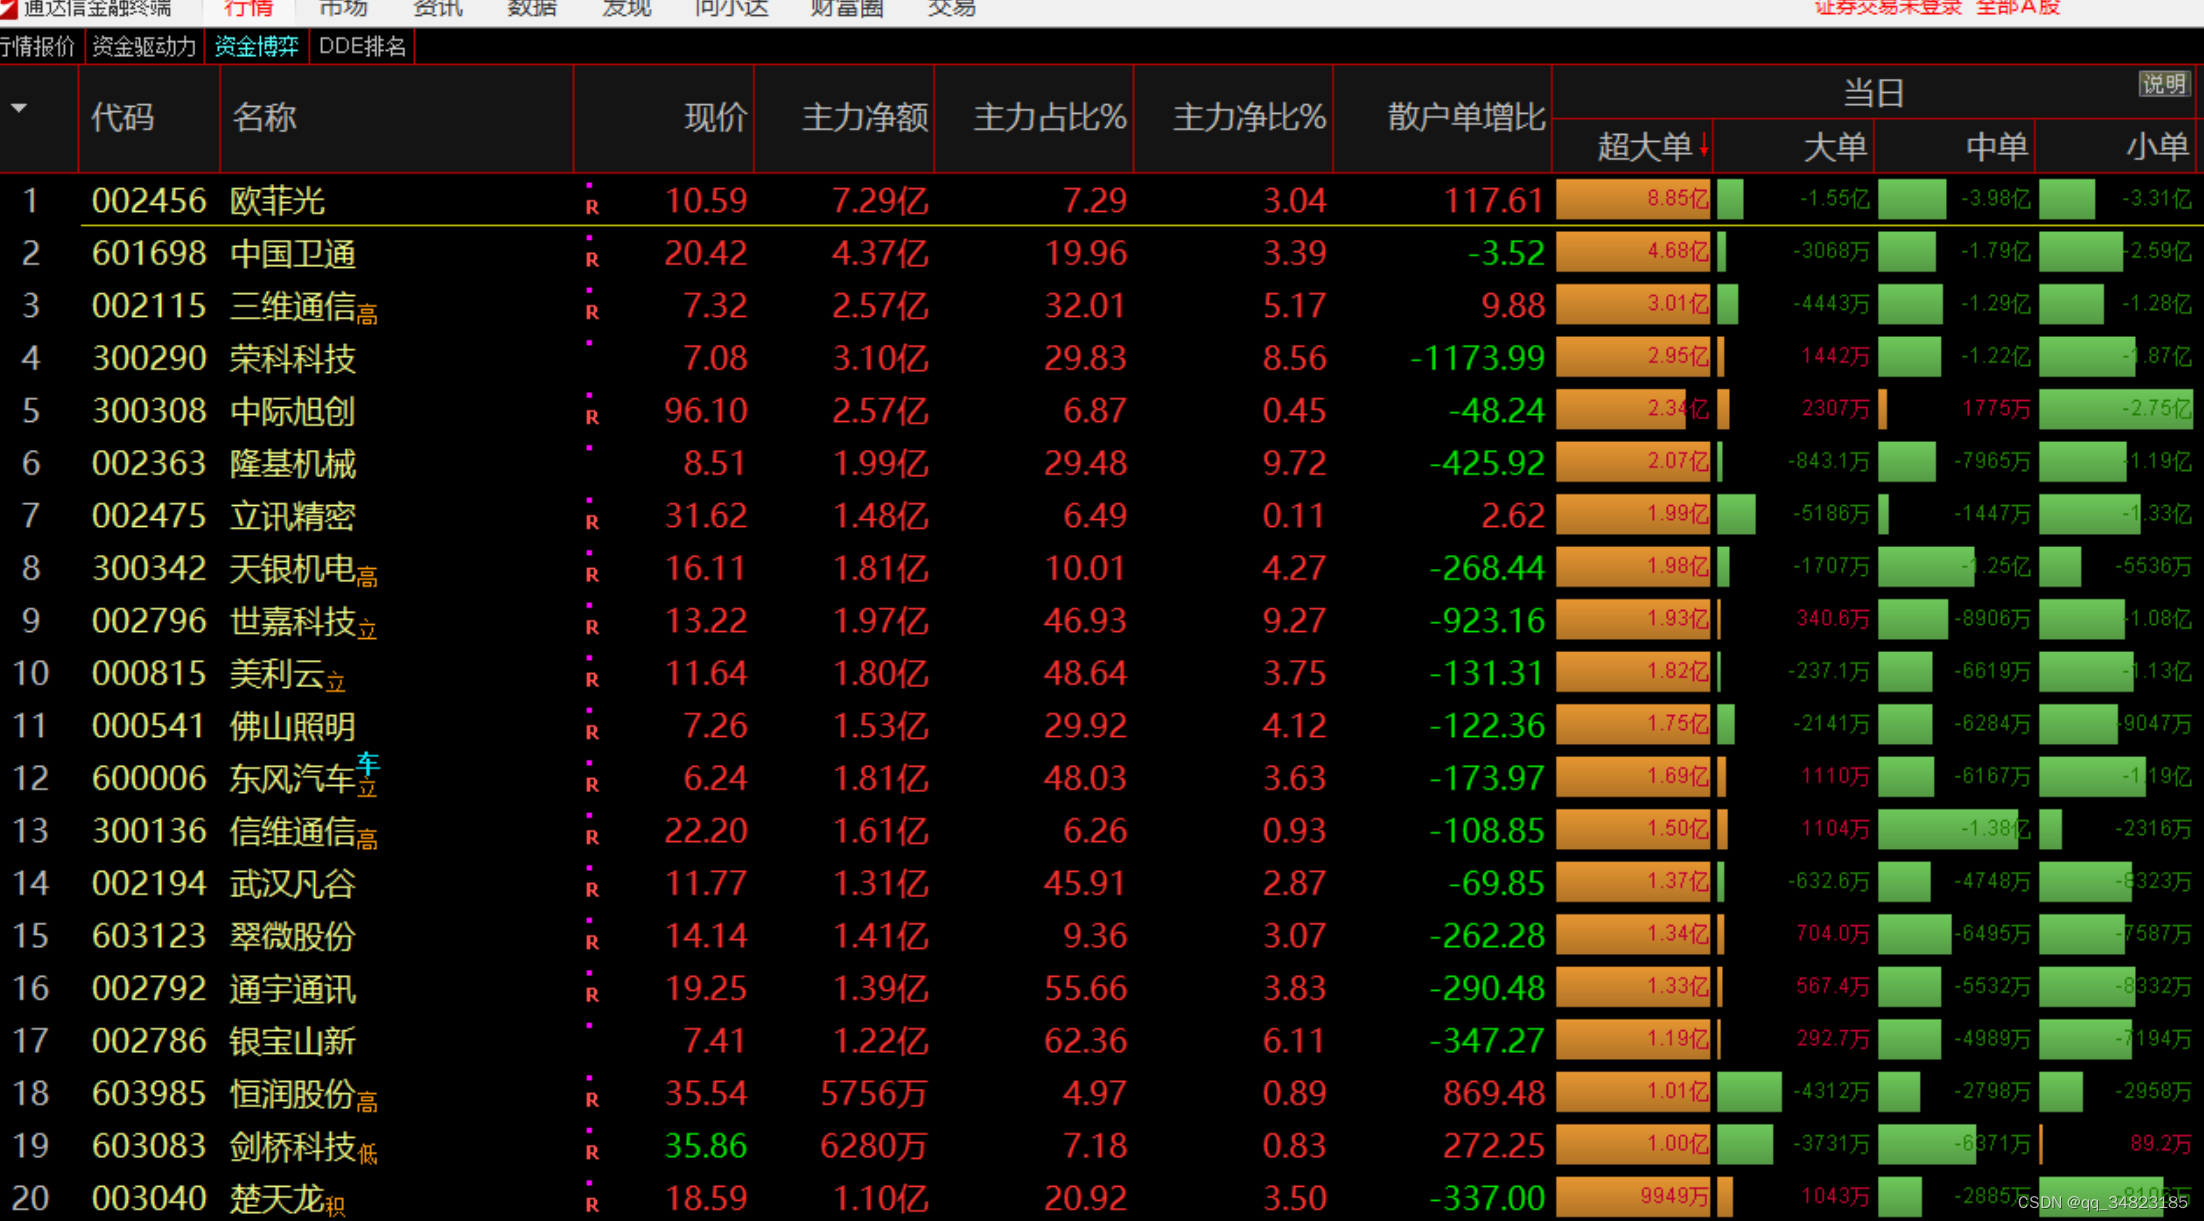Click the R marker icon for 中际旭创
Viewport: 2204px width, 1221px height.
[x=592, y=416]
